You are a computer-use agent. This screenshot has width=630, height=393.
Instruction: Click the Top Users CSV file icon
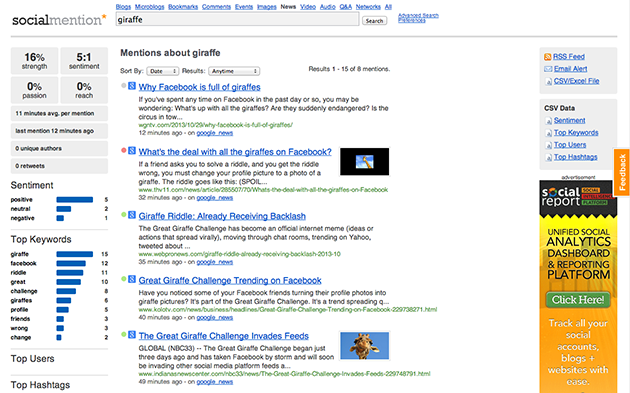[549, 145]
